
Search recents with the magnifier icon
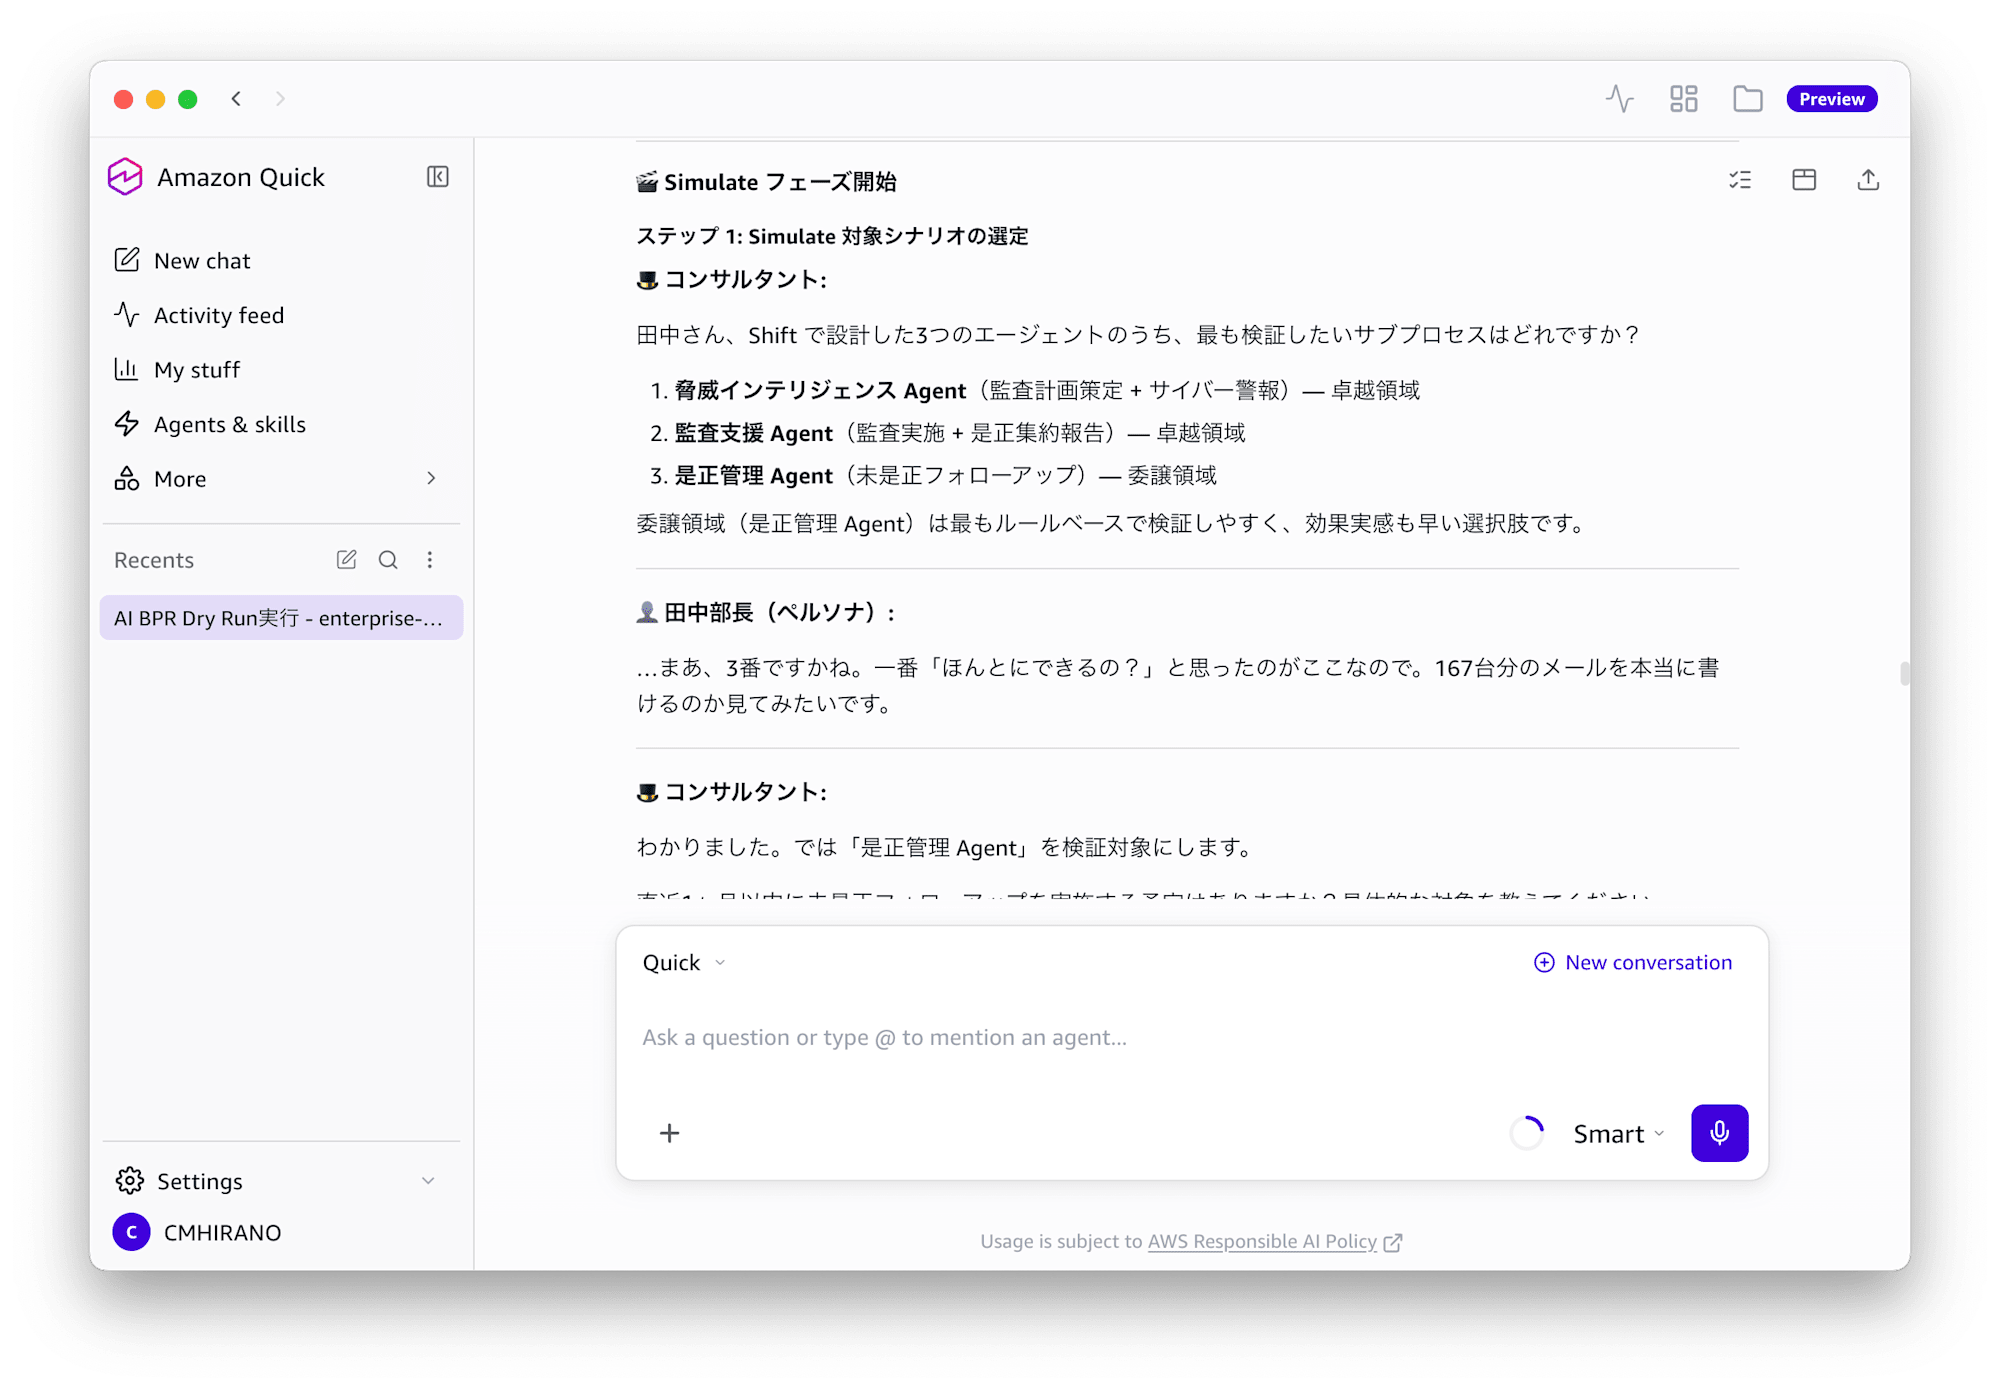[388, 560]
